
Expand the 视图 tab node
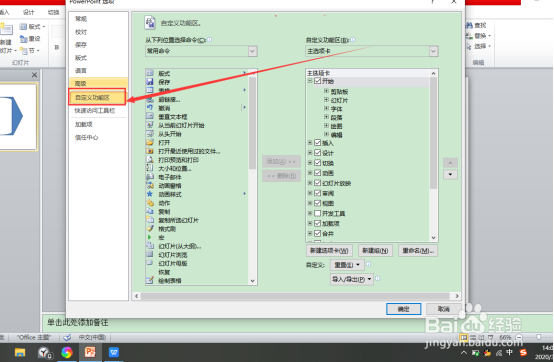click(x=310, y=203)
